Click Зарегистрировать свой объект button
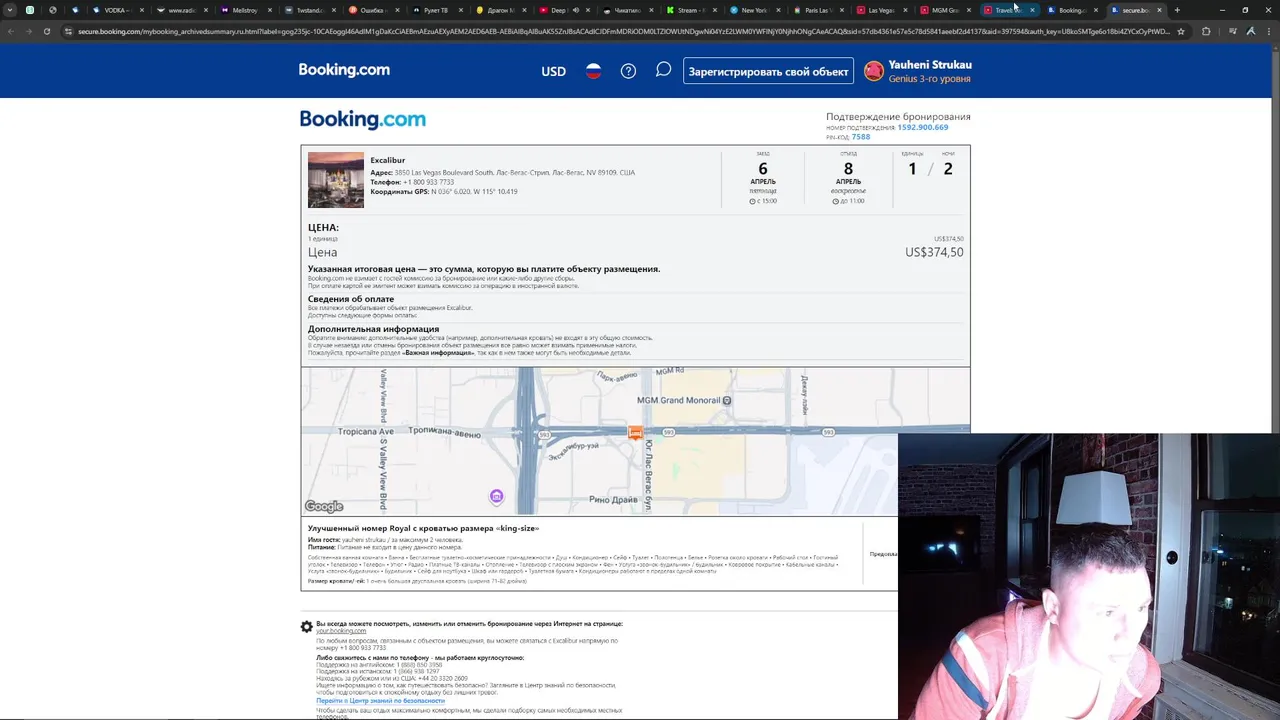This screenshot has height=720, width=1280. pos(768,71)
